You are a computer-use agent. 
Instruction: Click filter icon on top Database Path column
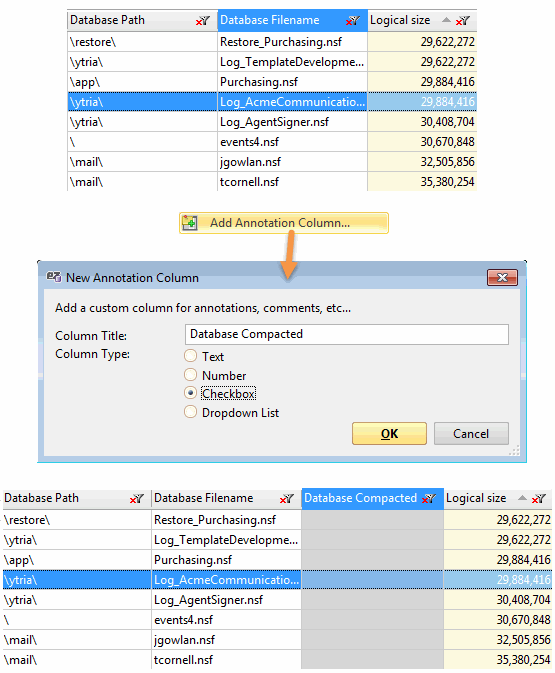pos(203,20)
